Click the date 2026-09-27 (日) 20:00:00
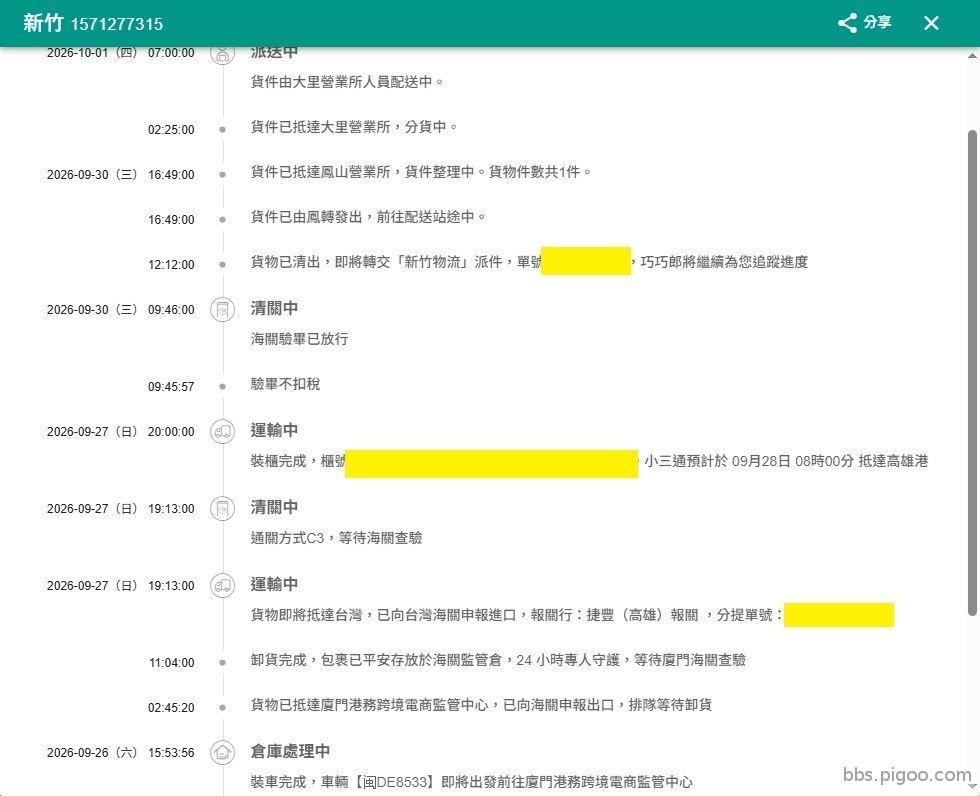 click(x=121, y=432)
